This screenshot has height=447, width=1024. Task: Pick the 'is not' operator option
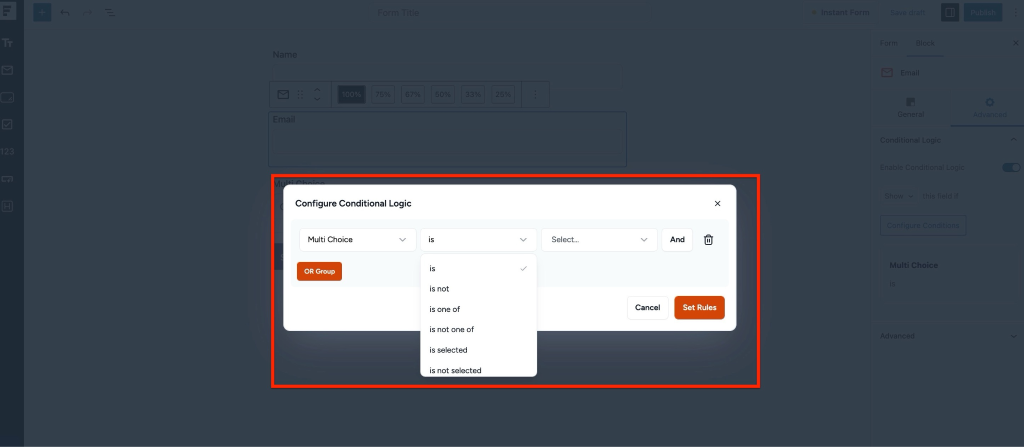click(440, 289)
